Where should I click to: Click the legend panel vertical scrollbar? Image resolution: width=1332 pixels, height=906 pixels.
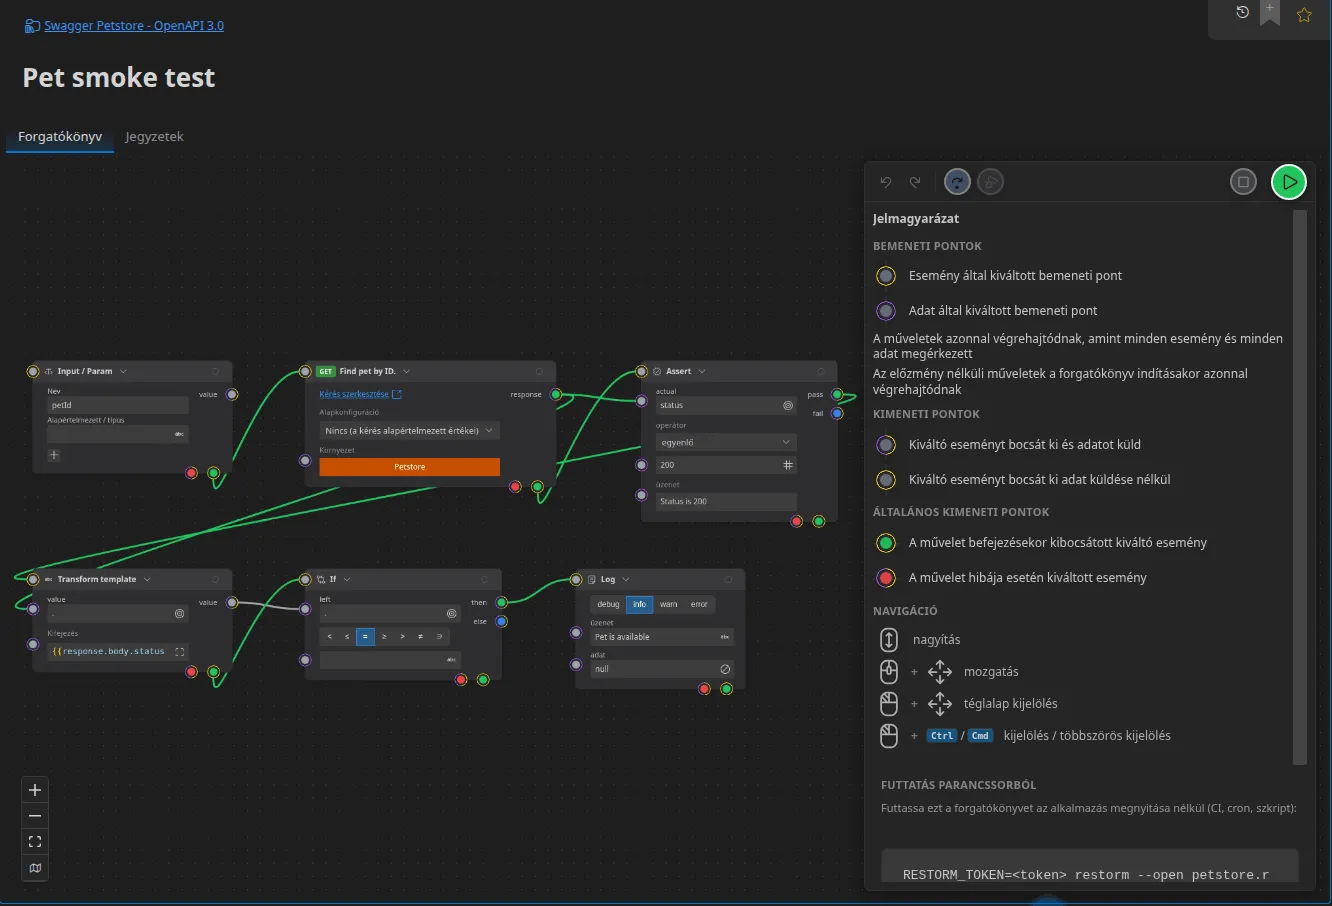1300,487
